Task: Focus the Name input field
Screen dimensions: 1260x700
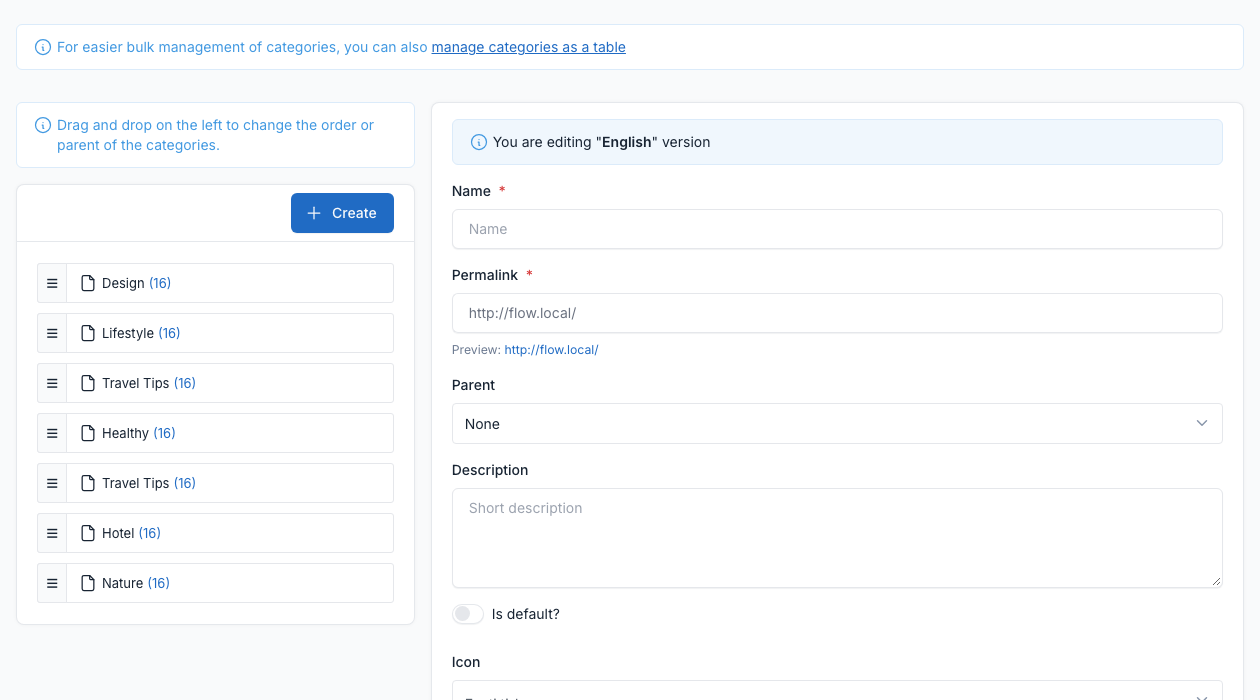Action: click(837, 229)
